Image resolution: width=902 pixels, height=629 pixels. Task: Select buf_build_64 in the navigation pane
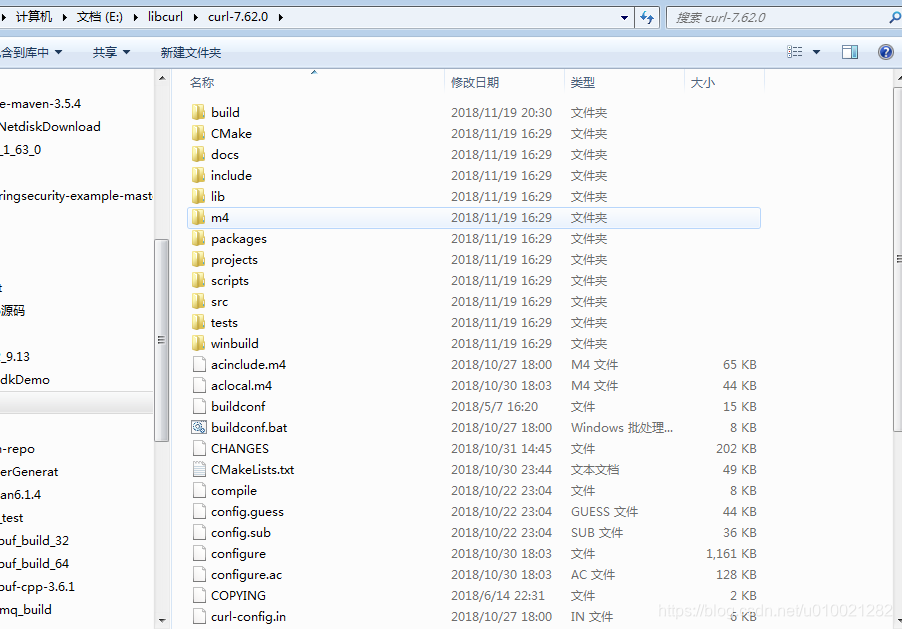coord(35,563)
